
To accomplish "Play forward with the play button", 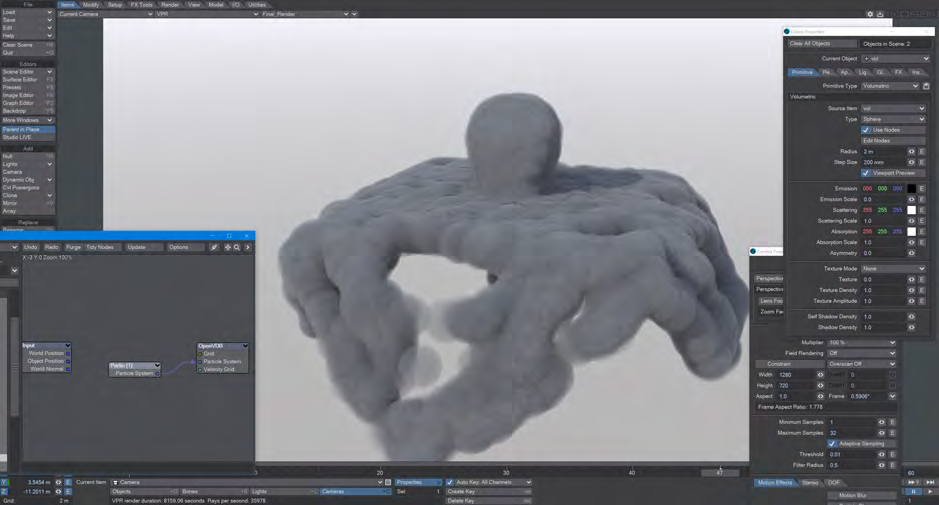I will [x=929, y=492].
